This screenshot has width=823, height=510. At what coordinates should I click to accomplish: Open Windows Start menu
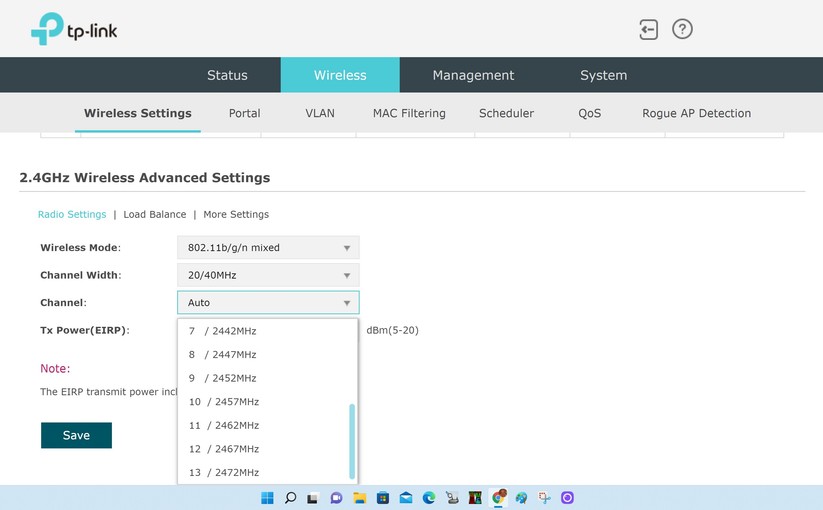click(267, 498)
